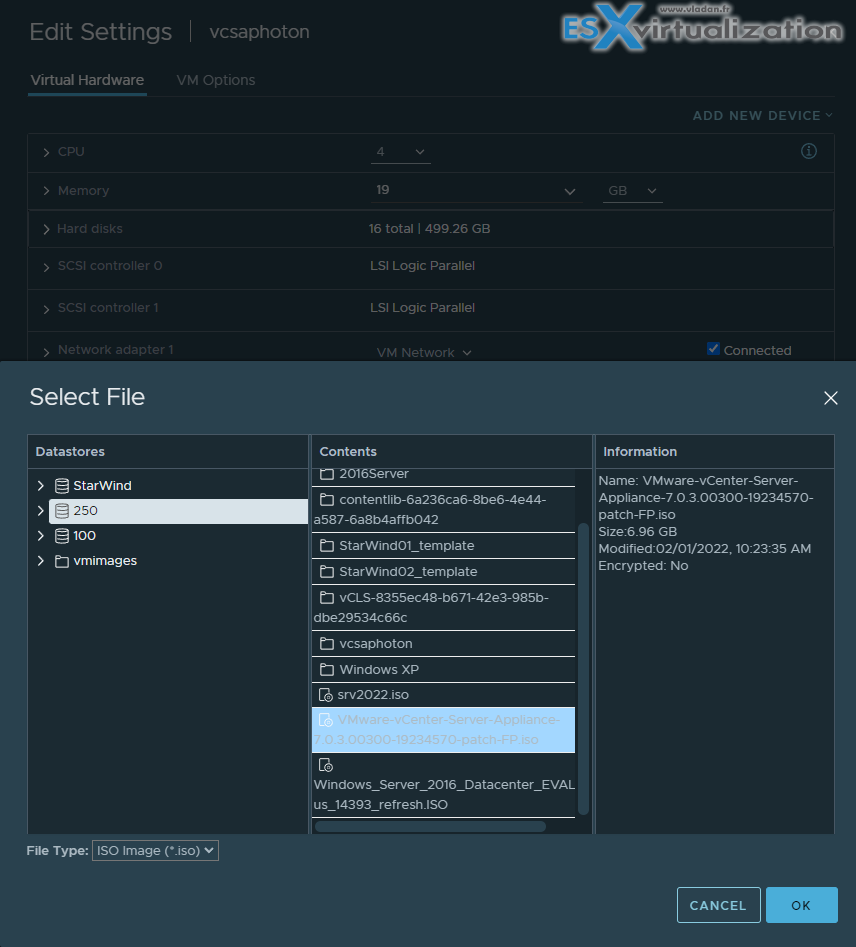Image resolution: width=856 pixels, height=947 pixels.
Task: Open the VM Network dropdown
Action: click(x=424, y=353)
